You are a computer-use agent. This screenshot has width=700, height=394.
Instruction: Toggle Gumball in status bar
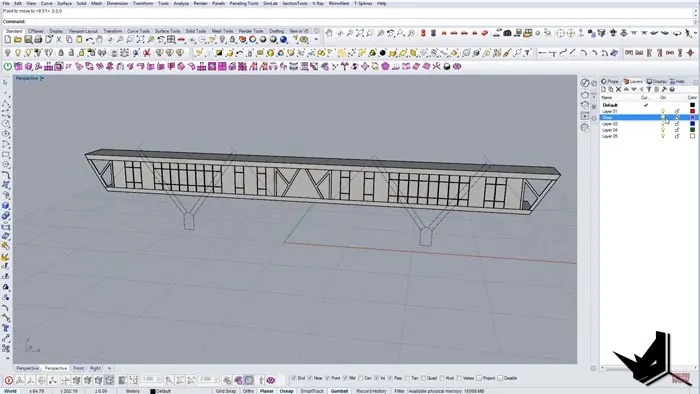pos(339,391)
